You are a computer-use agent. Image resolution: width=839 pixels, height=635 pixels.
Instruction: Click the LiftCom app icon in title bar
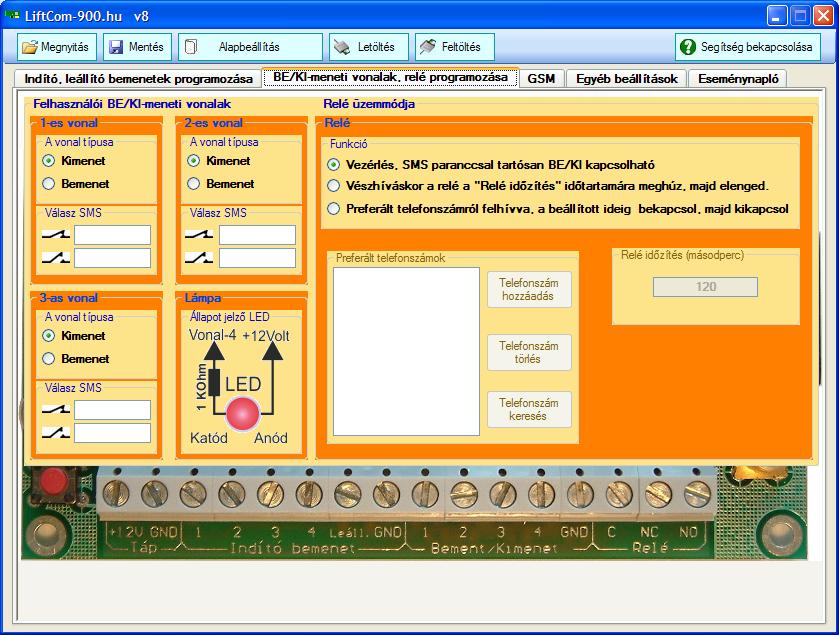pos(12,16)
